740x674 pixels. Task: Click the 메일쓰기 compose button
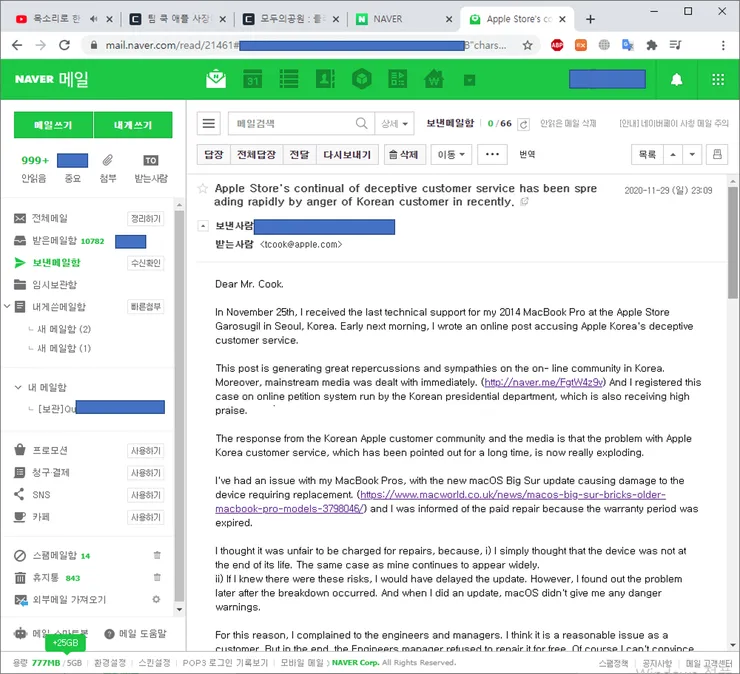pyautogui.click(x=53, y=125)
